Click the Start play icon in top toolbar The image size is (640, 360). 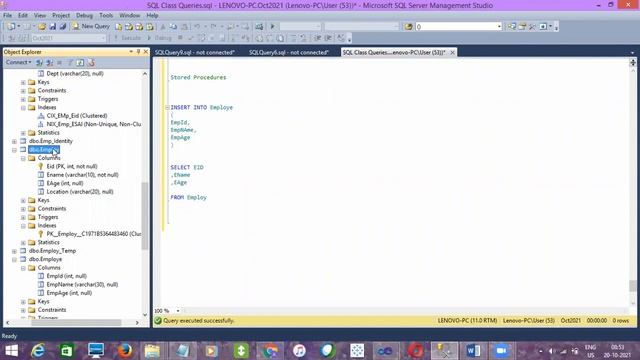click(272, 27)
